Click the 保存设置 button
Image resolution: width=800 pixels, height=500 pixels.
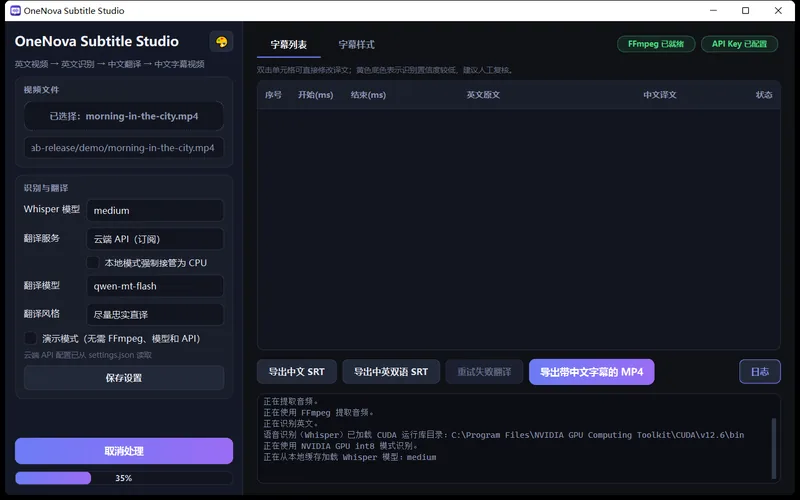124,378
